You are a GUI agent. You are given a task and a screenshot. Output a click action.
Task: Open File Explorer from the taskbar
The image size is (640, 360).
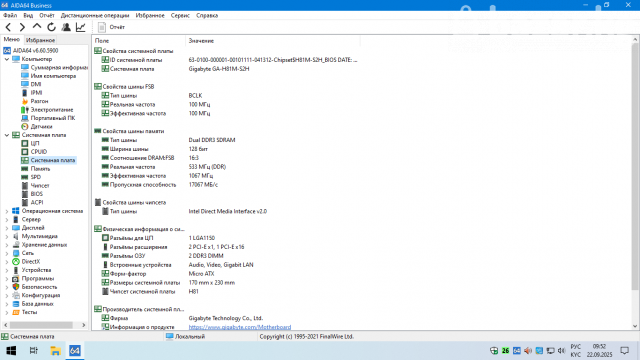point(55,351)
